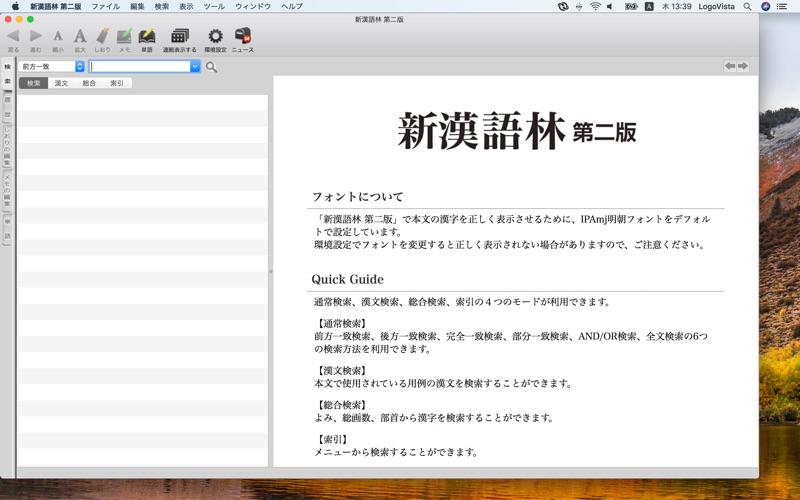This screenshot has height=500, width=800.
Task: Open 環境設定 gear icon
Action: (x=215, y=37)
